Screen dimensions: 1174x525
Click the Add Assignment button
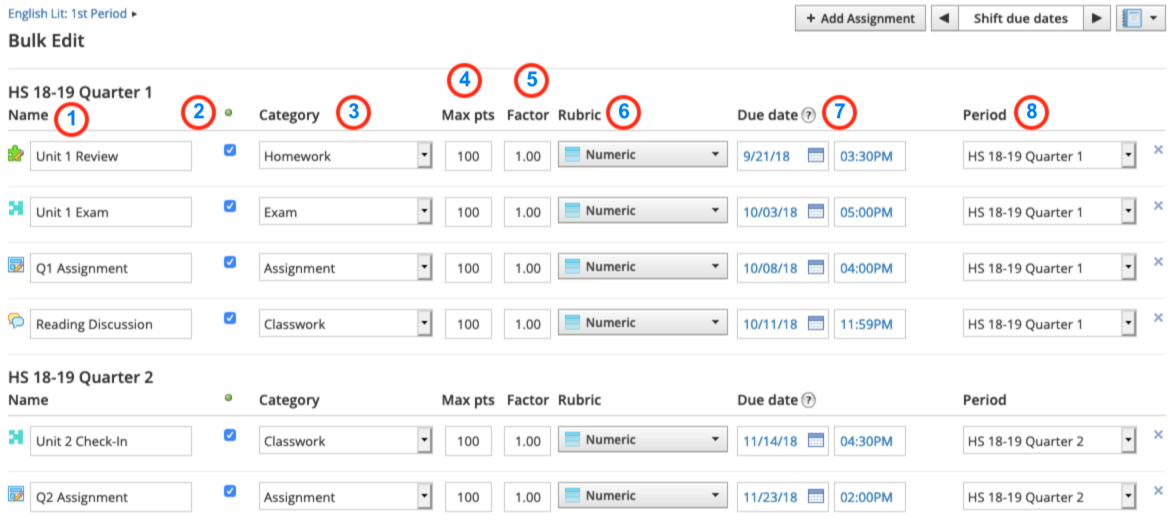(860, 18)
